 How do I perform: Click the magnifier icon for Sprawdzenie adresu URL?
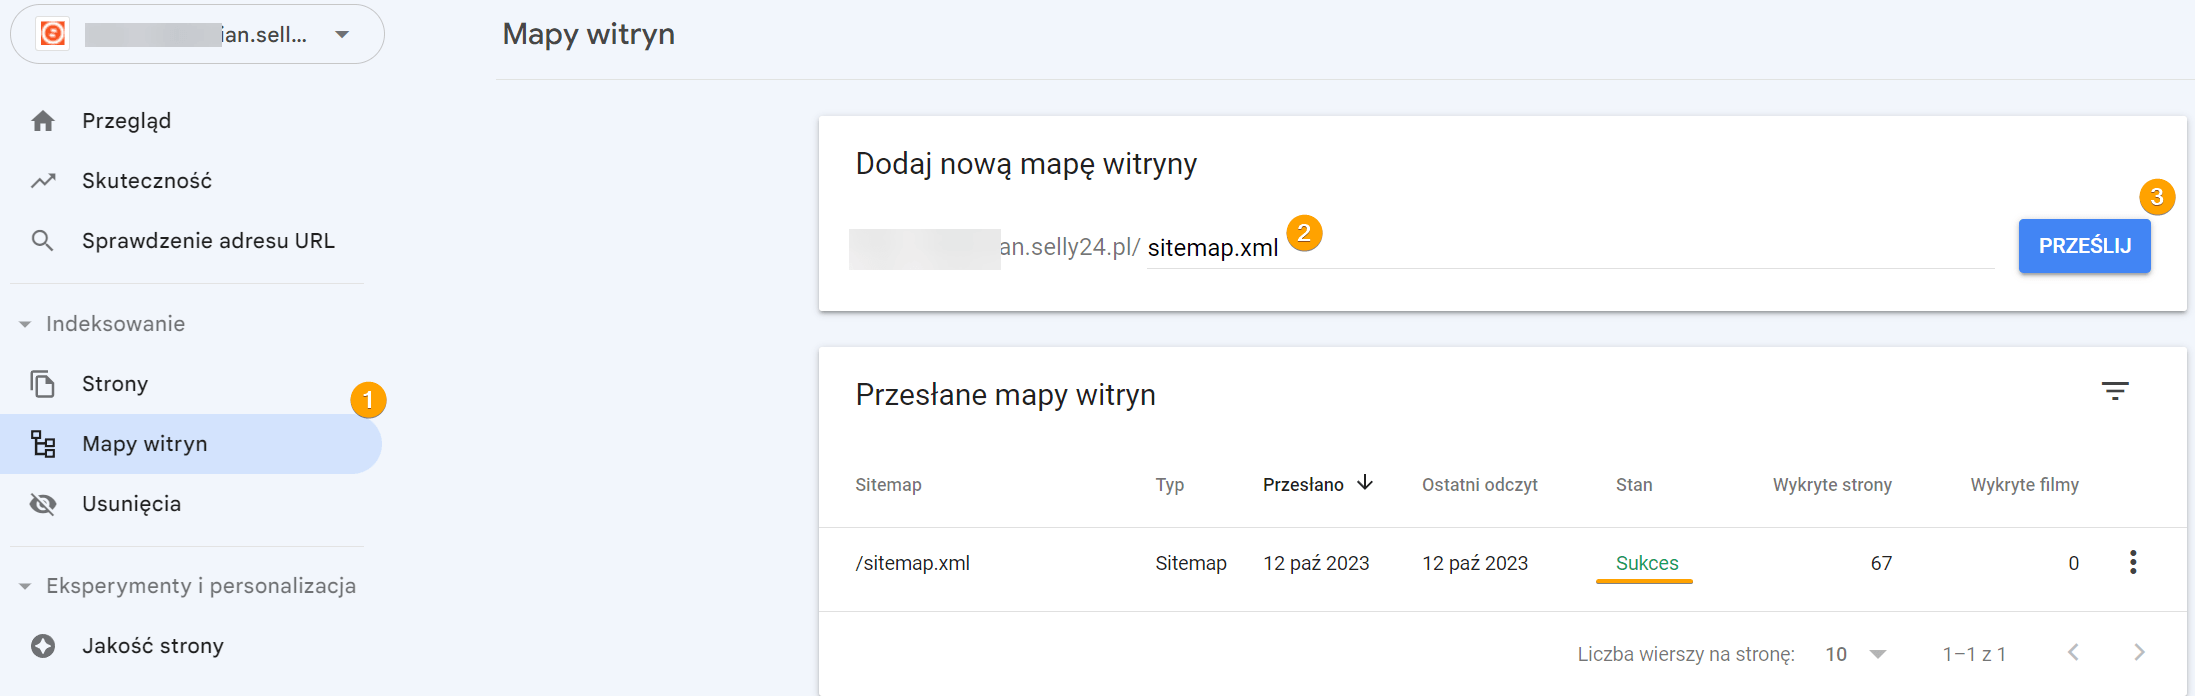pyautogui.click(x=43, y=241)
